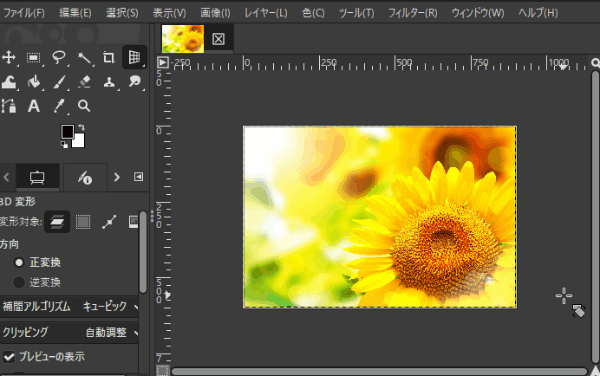Open ヘルプ(H) menu
600x376 pixels.
[x=538, y=13]
